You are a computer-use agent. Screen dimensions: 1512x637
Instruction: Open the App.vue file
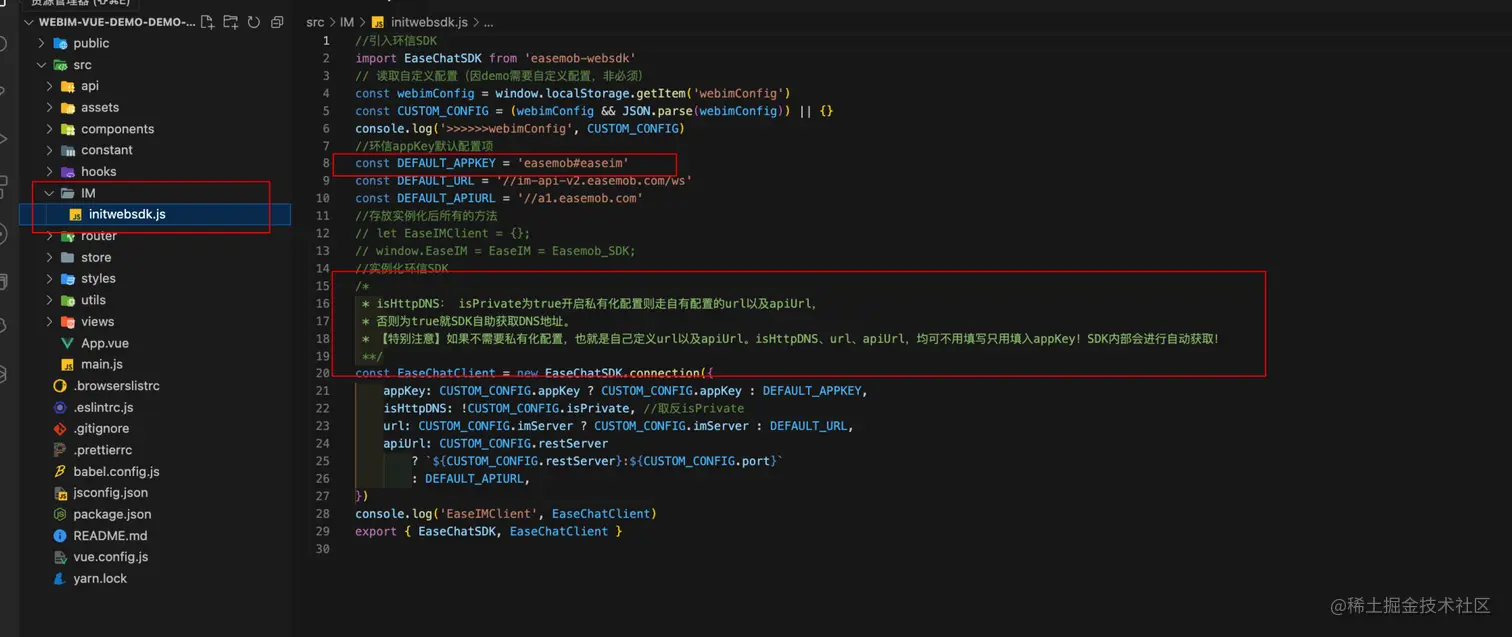point(105,343)
